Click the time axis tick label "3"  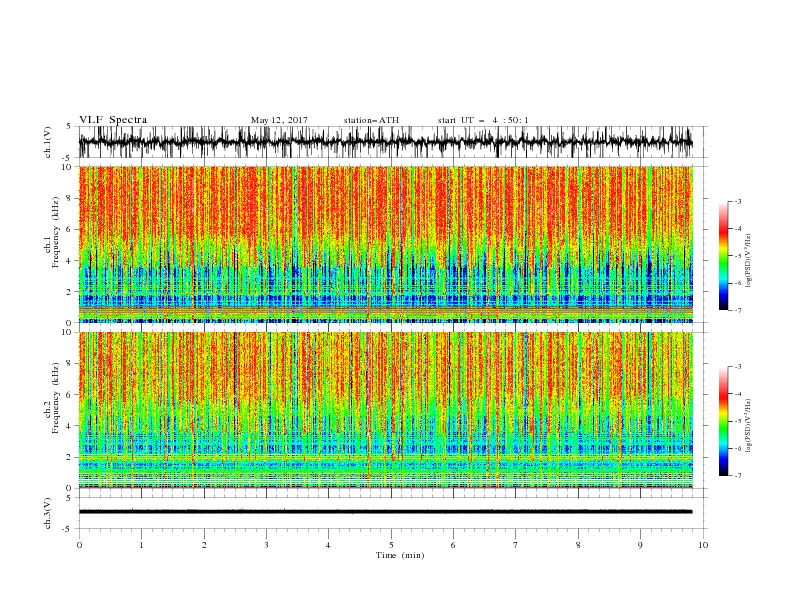click(x=266, y=545)
